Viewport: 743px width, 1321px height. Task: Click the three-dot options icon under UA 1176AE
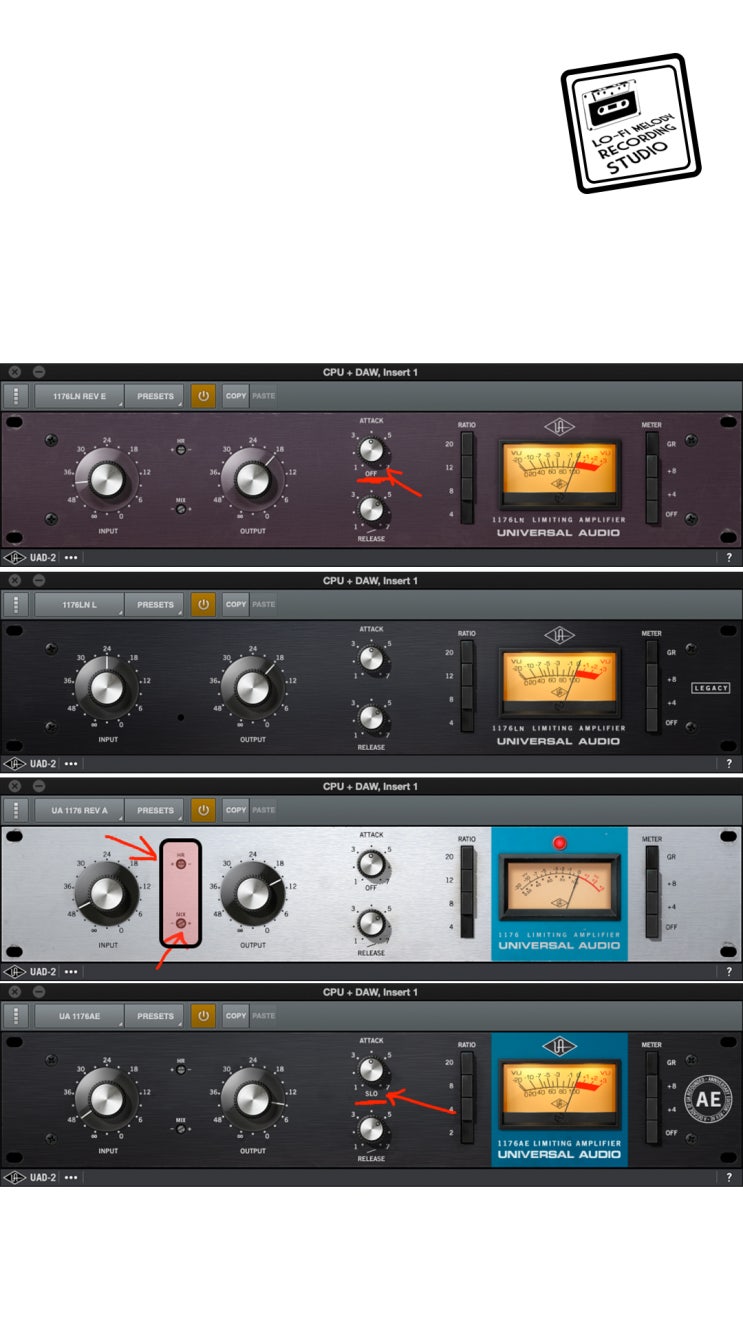click(71, 1177)
